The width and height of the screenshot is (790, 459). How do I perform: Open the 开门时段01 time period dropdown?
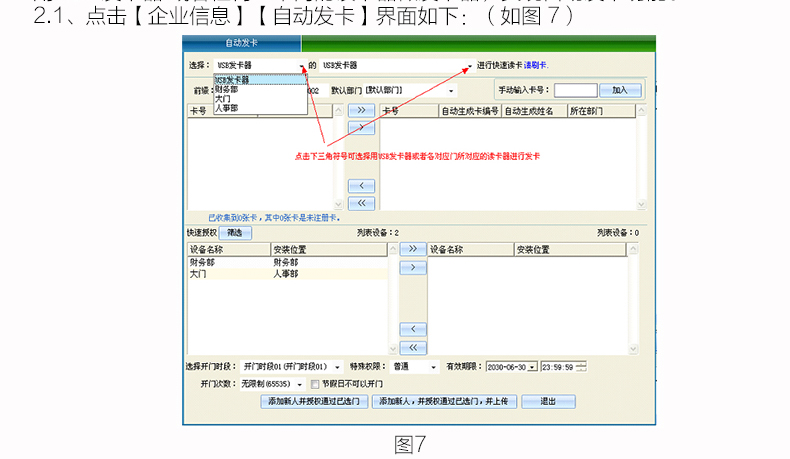[x=337, y=367]
